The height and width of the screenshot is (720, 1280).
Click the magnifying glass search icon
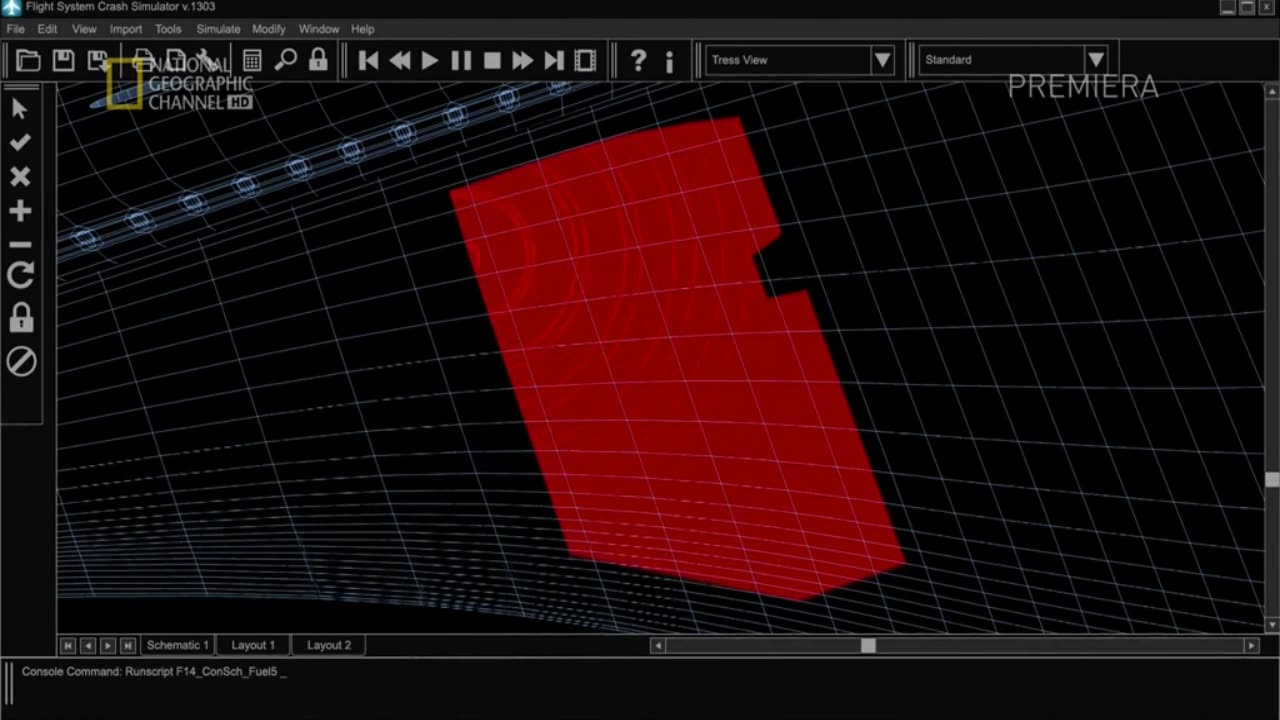(285, 60)
